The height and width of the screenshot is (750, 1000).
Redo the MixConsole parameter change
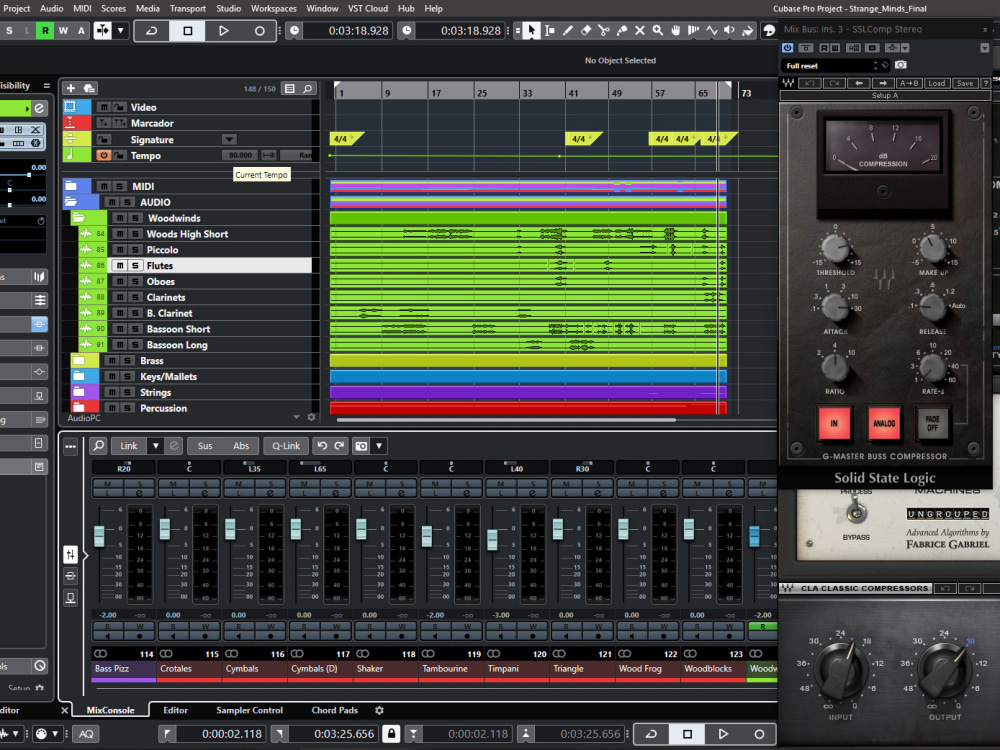[x=339, y=446]
